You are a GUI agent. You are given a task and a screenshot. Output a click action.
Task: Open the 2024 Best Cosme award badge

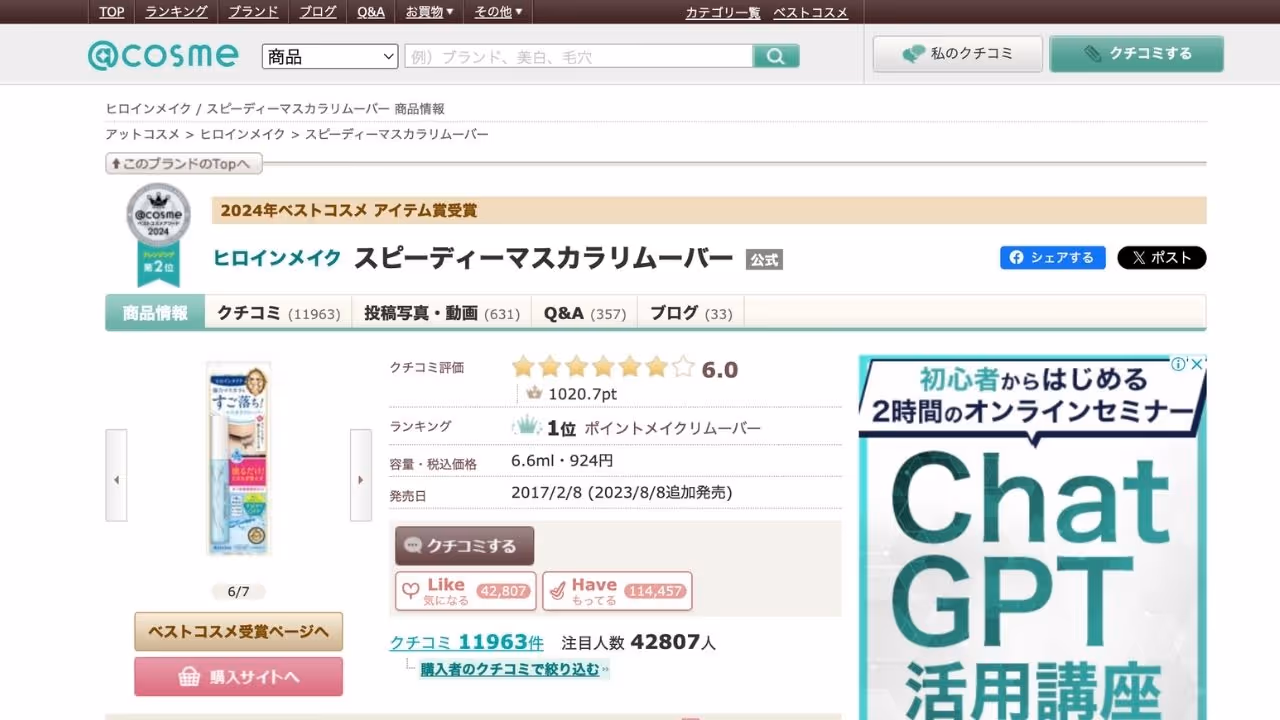pyautogui.click(x=158, y=235)
